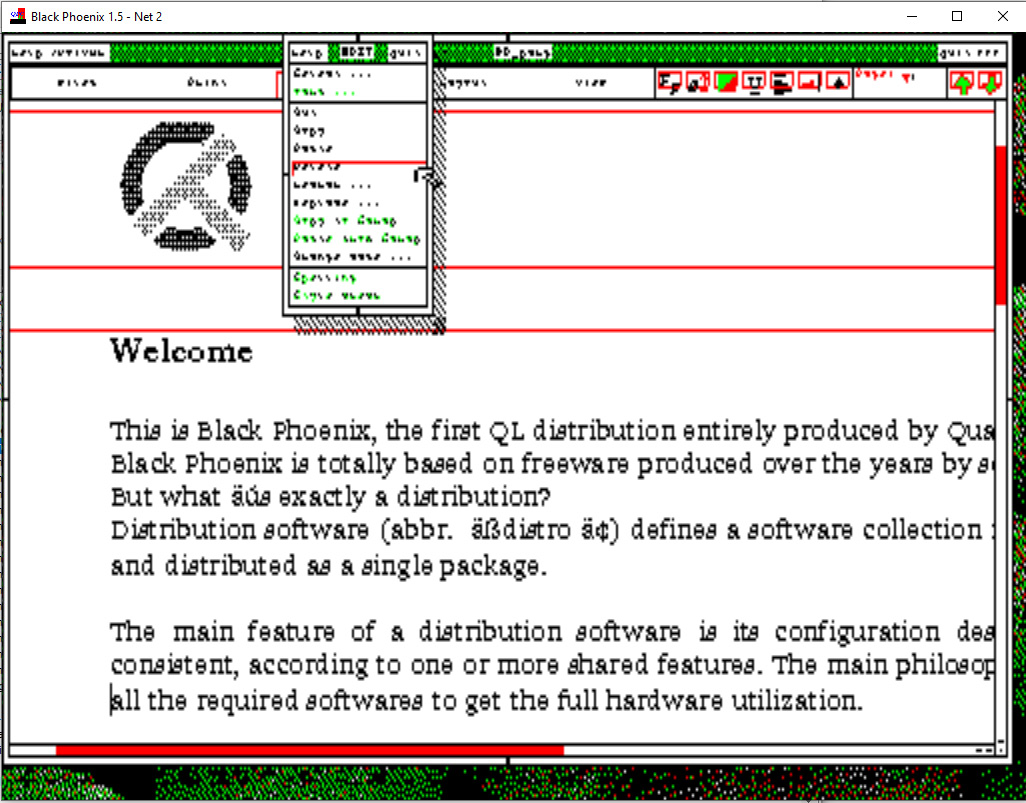Click the top-right corner window button
1026x803 pixels.
click(x=970, y=52)
